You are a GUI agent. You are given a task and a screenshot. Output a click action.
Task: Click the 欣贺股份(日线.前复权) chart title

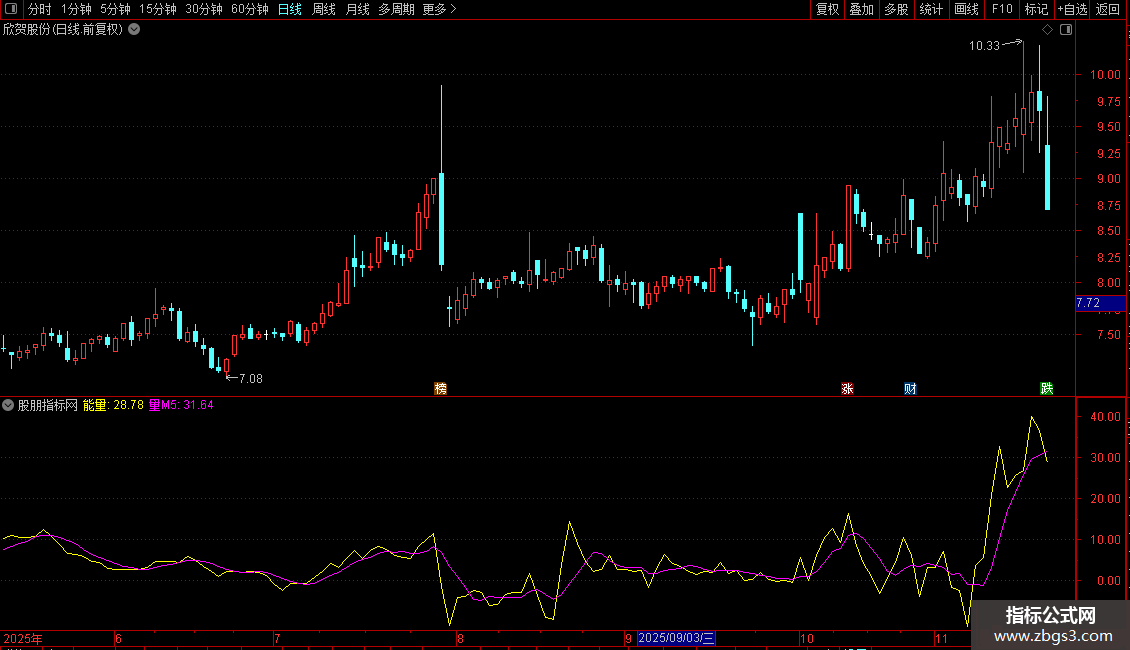coord(63,30)
